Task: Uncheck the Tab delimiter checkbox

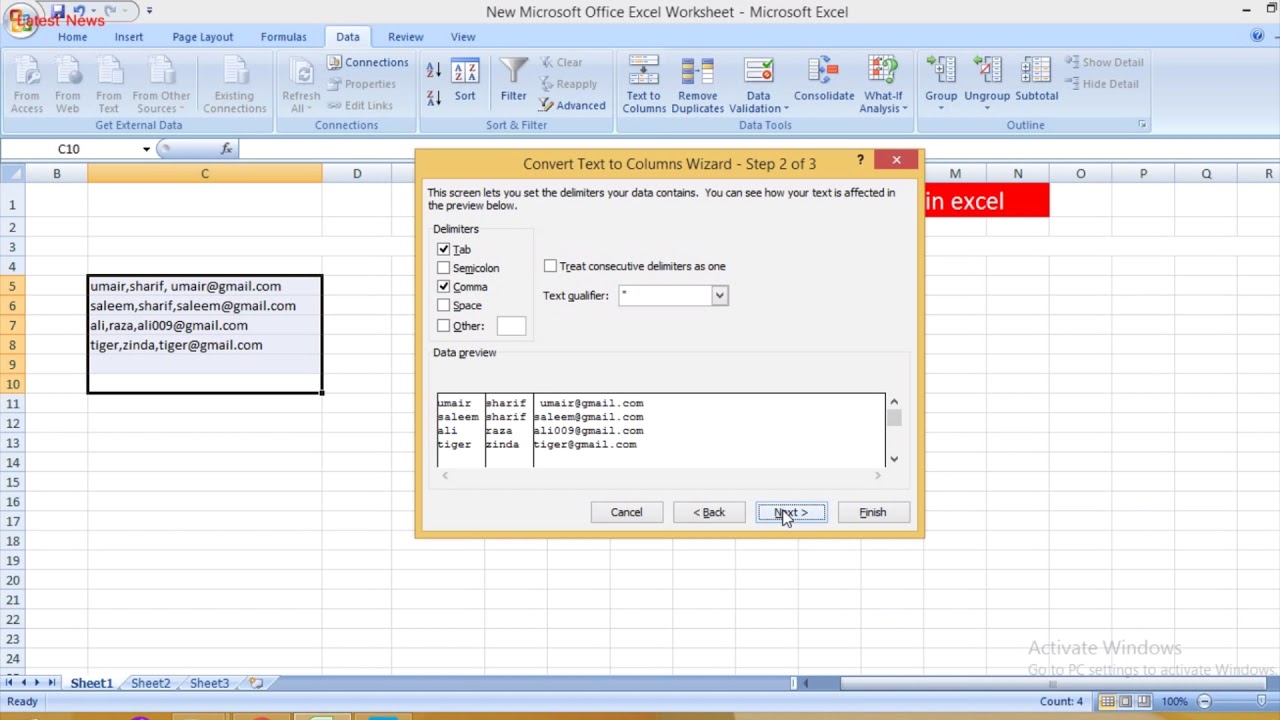Action: coord(443,249)
